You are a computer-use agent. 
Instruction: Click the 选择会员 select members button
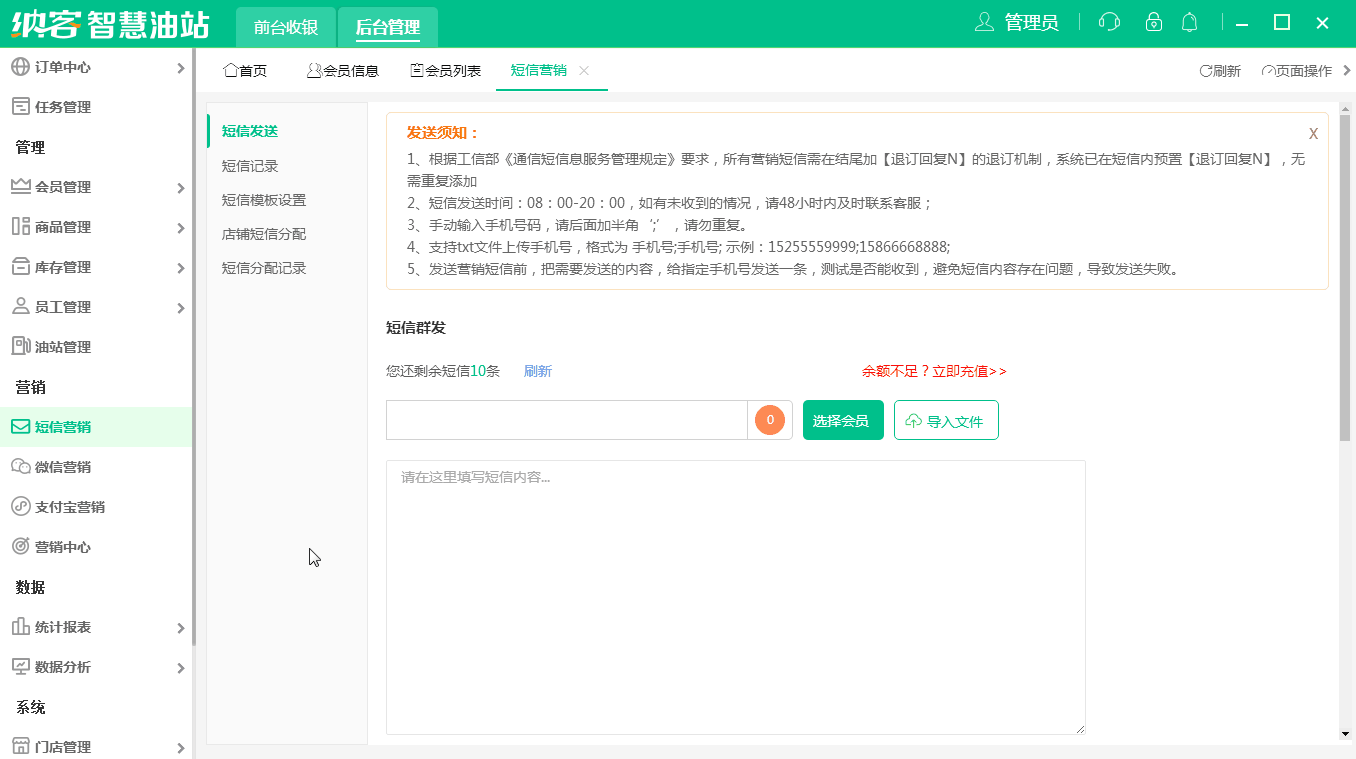point(842,420)
